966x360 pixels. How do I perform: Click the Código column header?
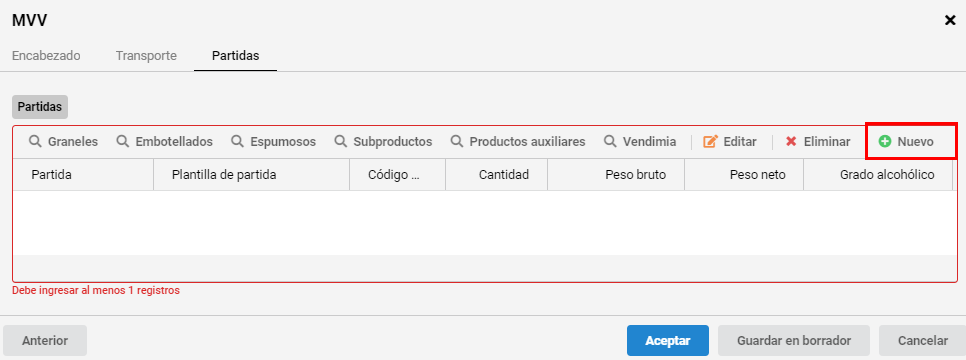(x=397, y=174)
